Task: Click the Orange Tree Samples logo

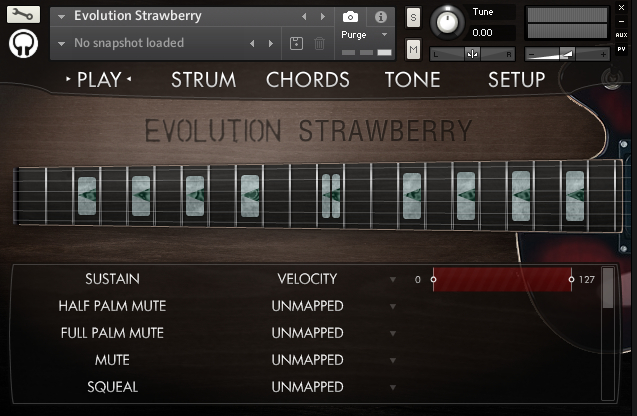Action: pyautogui.click(x=23, y=43)
